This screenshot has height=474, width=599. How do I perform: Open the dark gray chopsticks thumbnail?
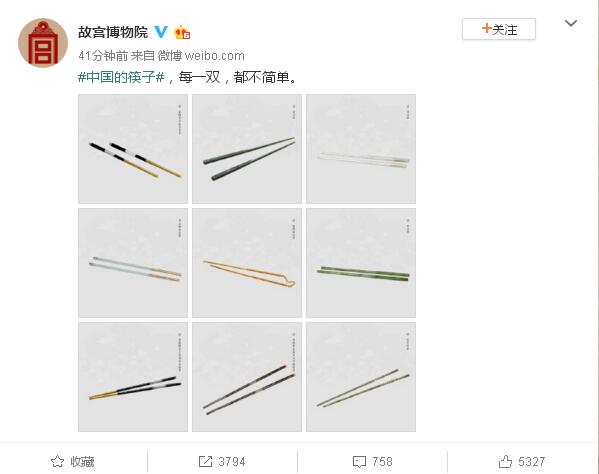(247, 149)
